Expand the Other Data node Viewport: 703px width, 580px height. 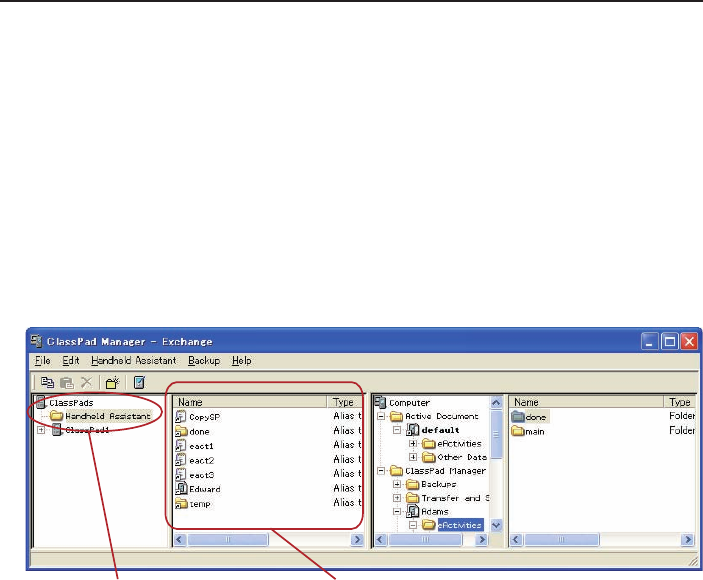point(413,457)
